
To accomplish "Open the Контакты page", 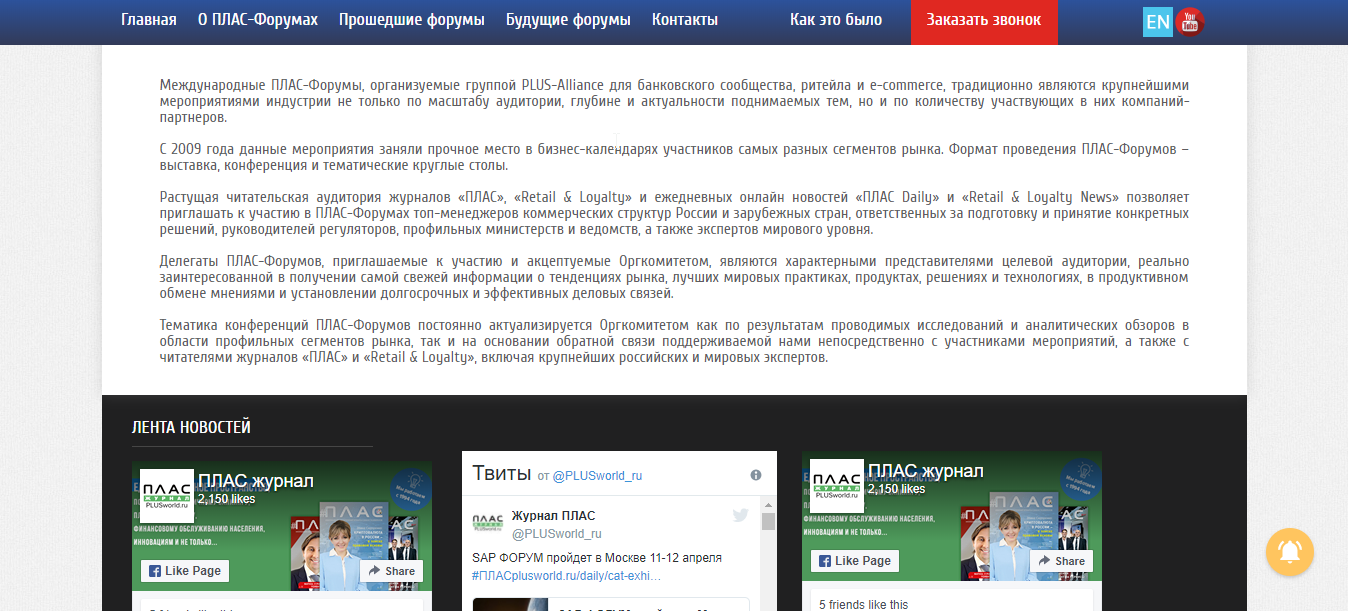I will click(684, 18).
